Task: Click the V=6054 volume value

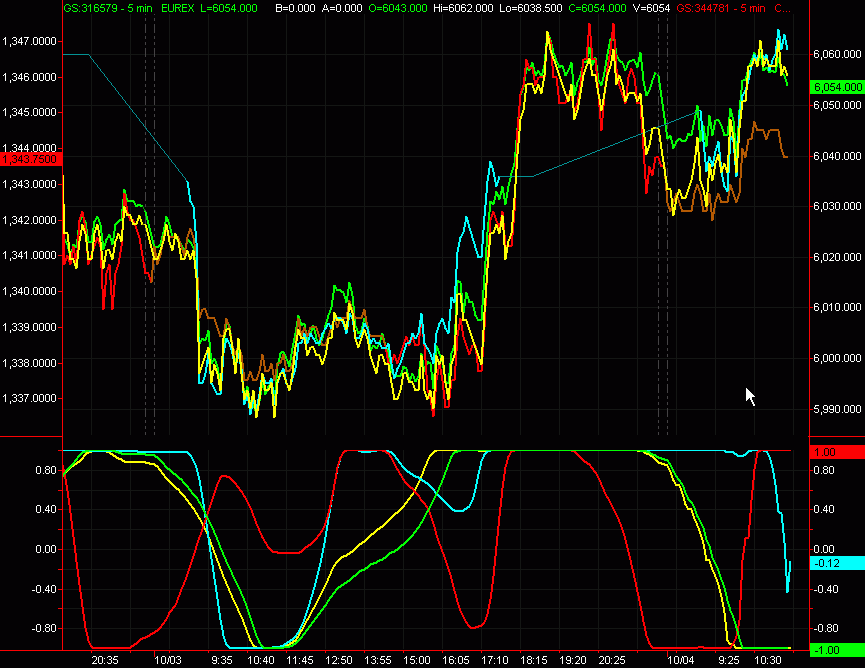Action: [652, 8]
